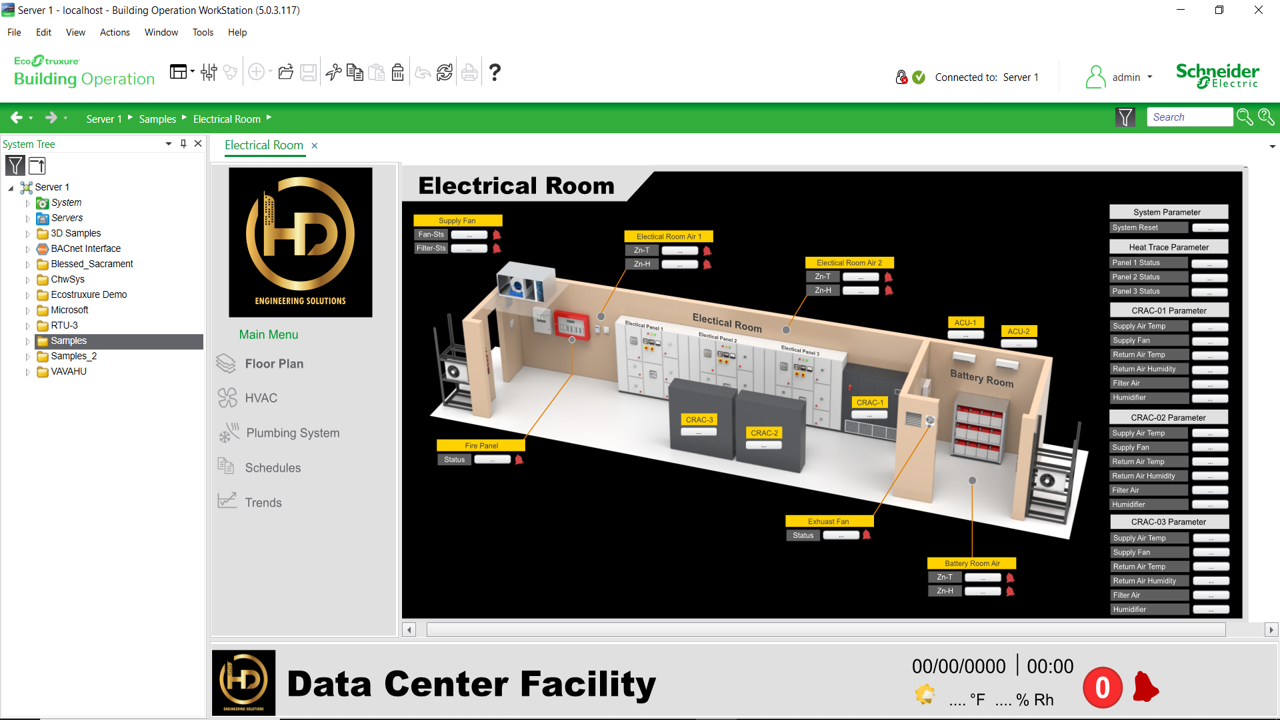Click the cut scissors toolbar icon
Viewport: 1280px width, 720px height.
(x=333, y=72)
